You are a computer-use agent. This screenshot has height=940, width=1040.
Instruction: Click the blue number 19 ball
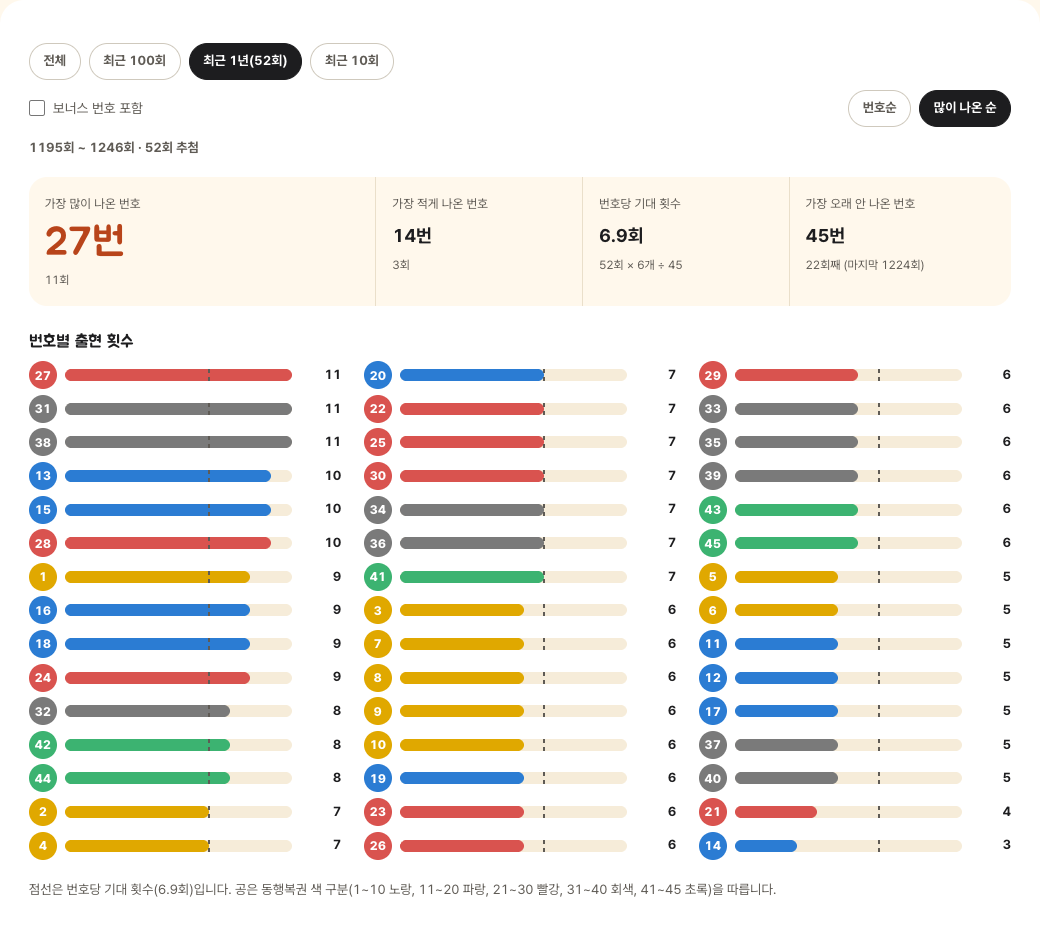pyautogui.click(x=378, y=778)
